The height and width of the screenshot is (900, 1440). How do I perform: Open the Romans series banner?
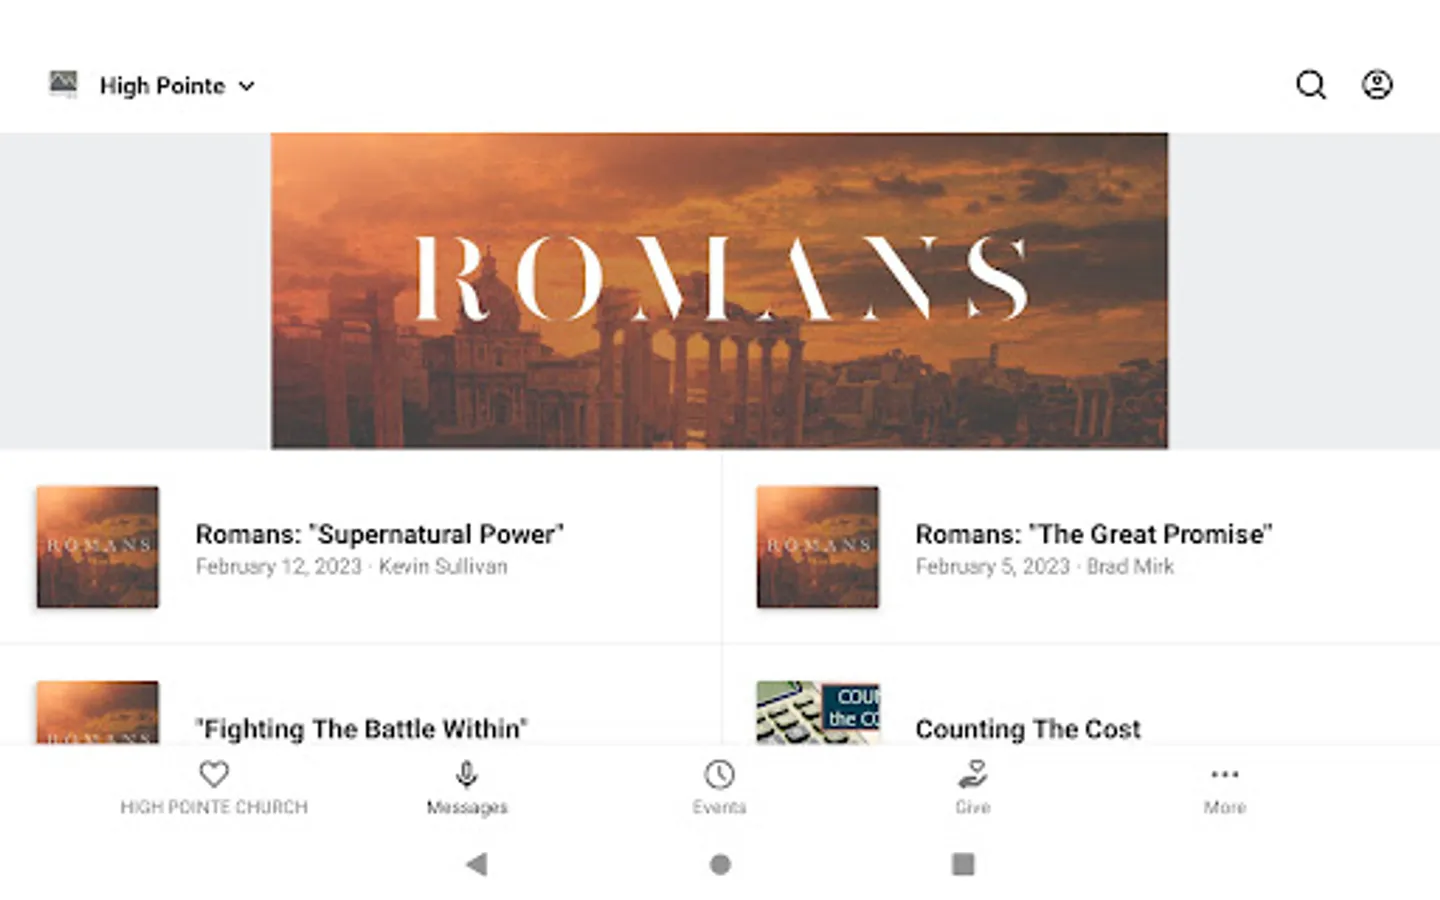pos(719,291)
